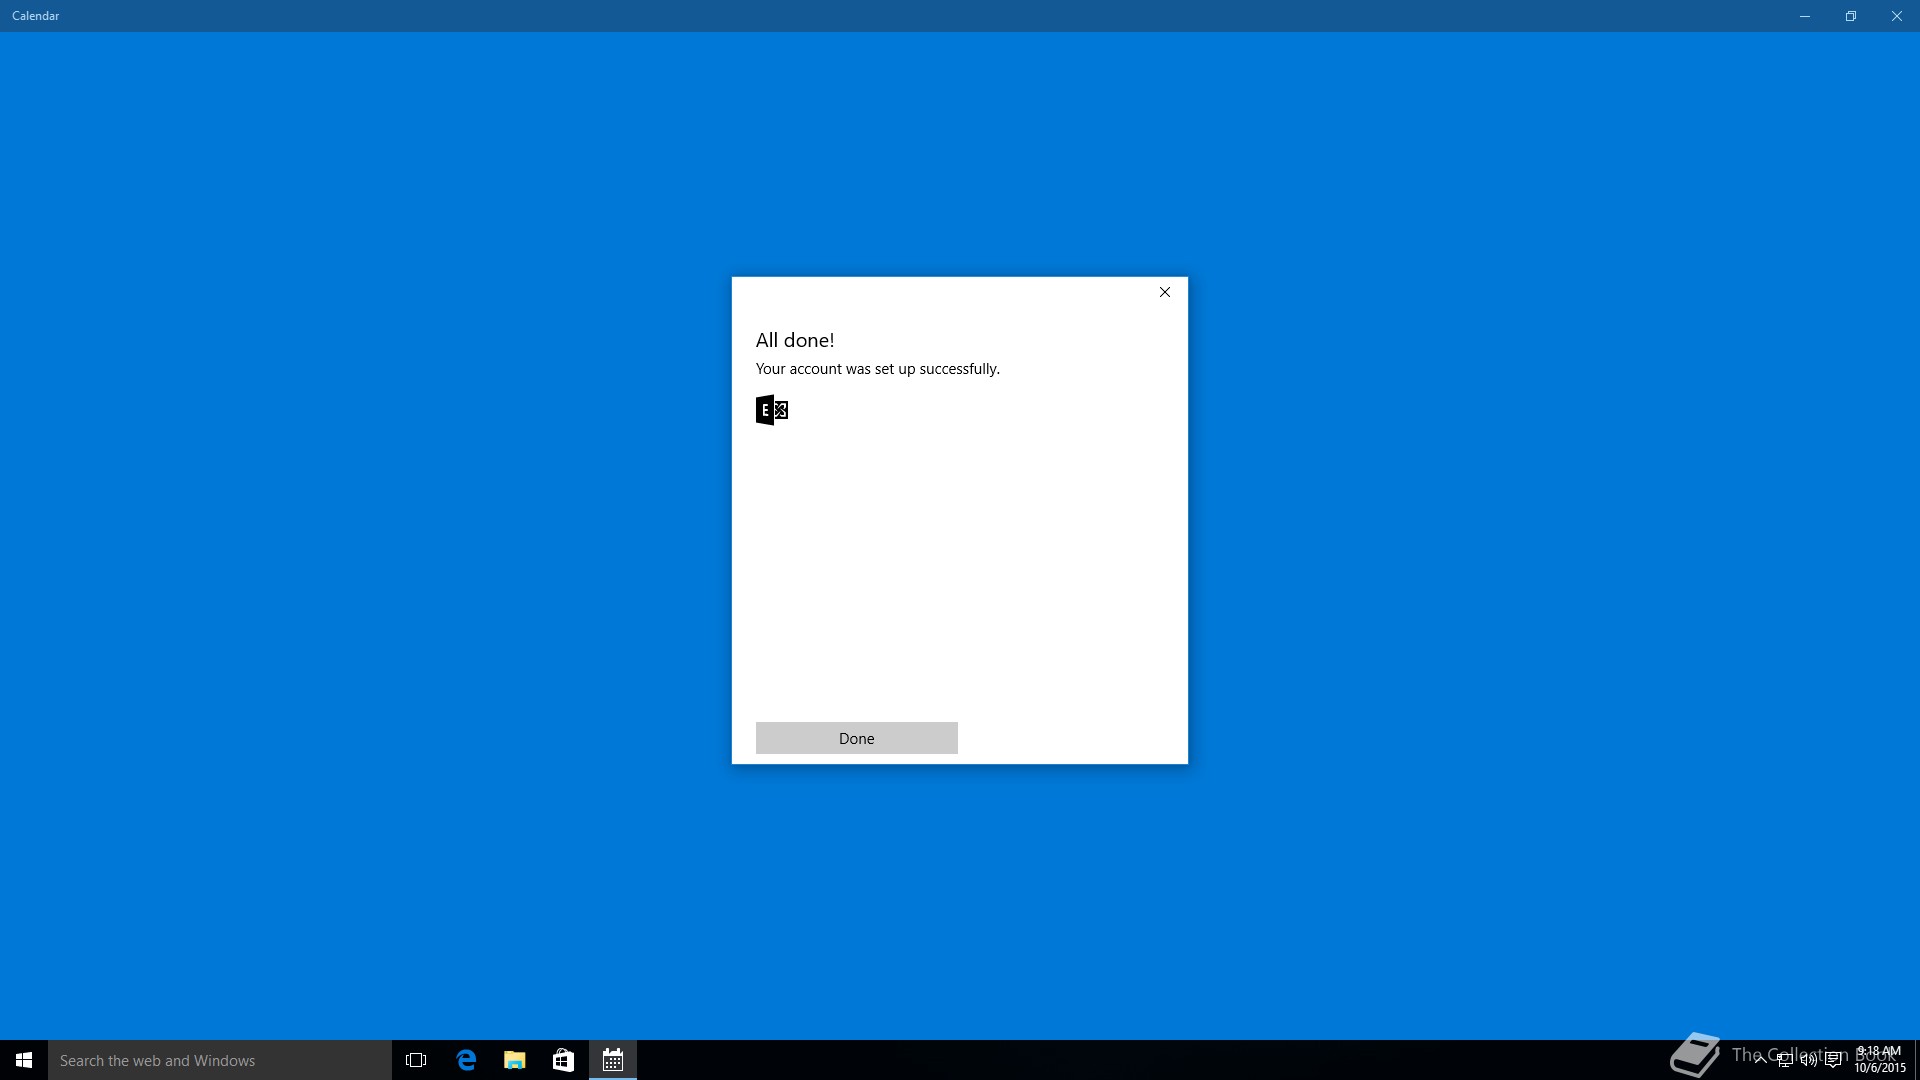Image resolution: width=1920 pixels, height=1080 pixels.
Task: Click the Exchange account icon
Action: [771, 410]
